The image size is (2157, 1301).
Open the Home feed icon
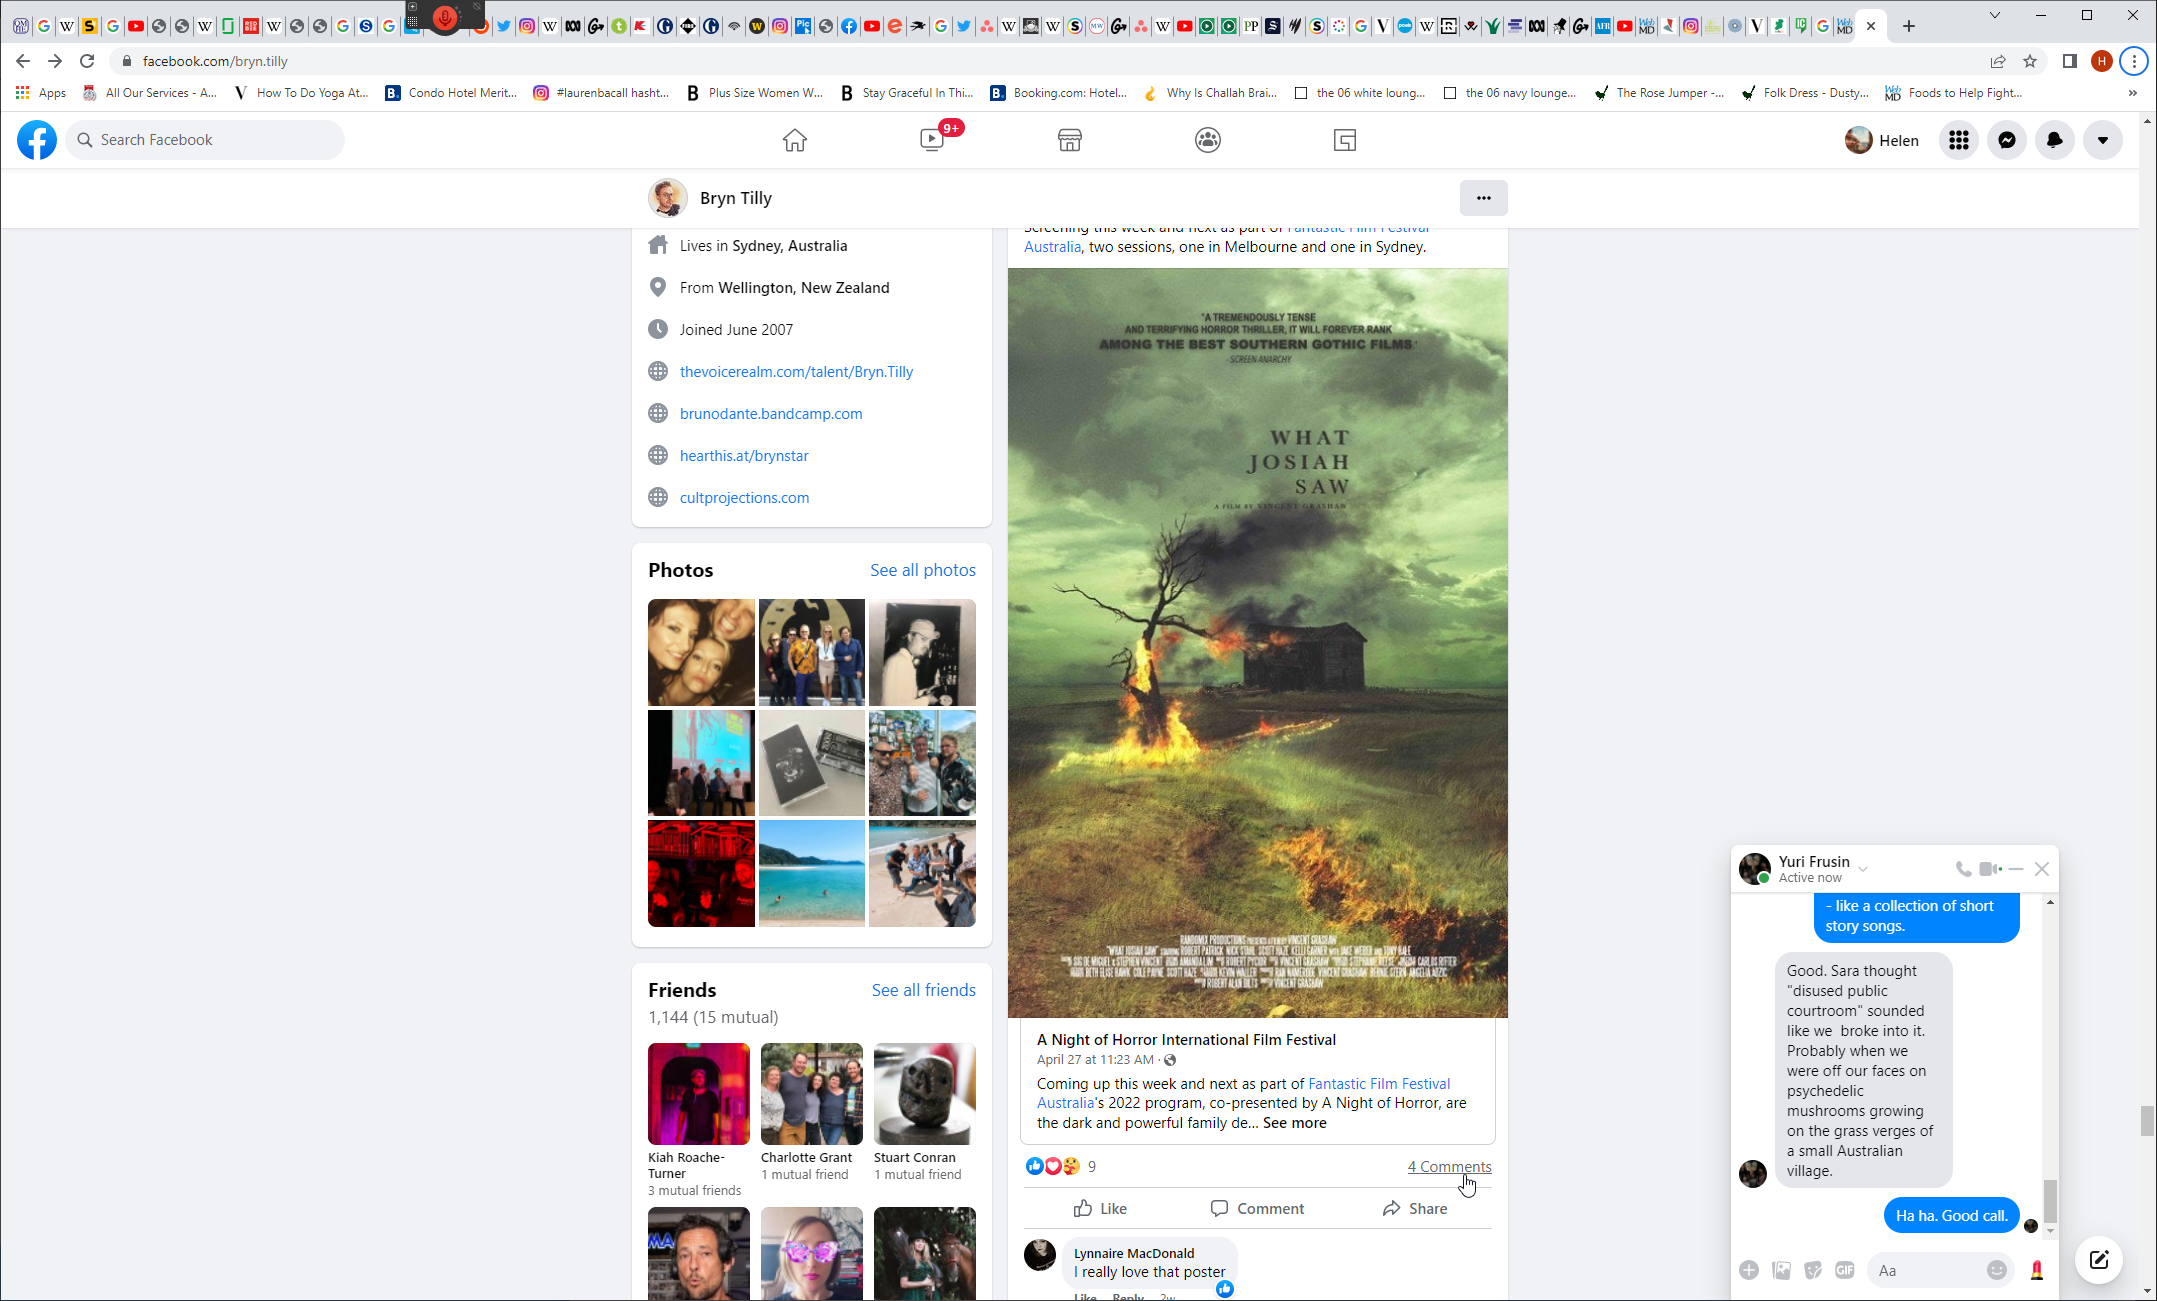tap(794, 140)
